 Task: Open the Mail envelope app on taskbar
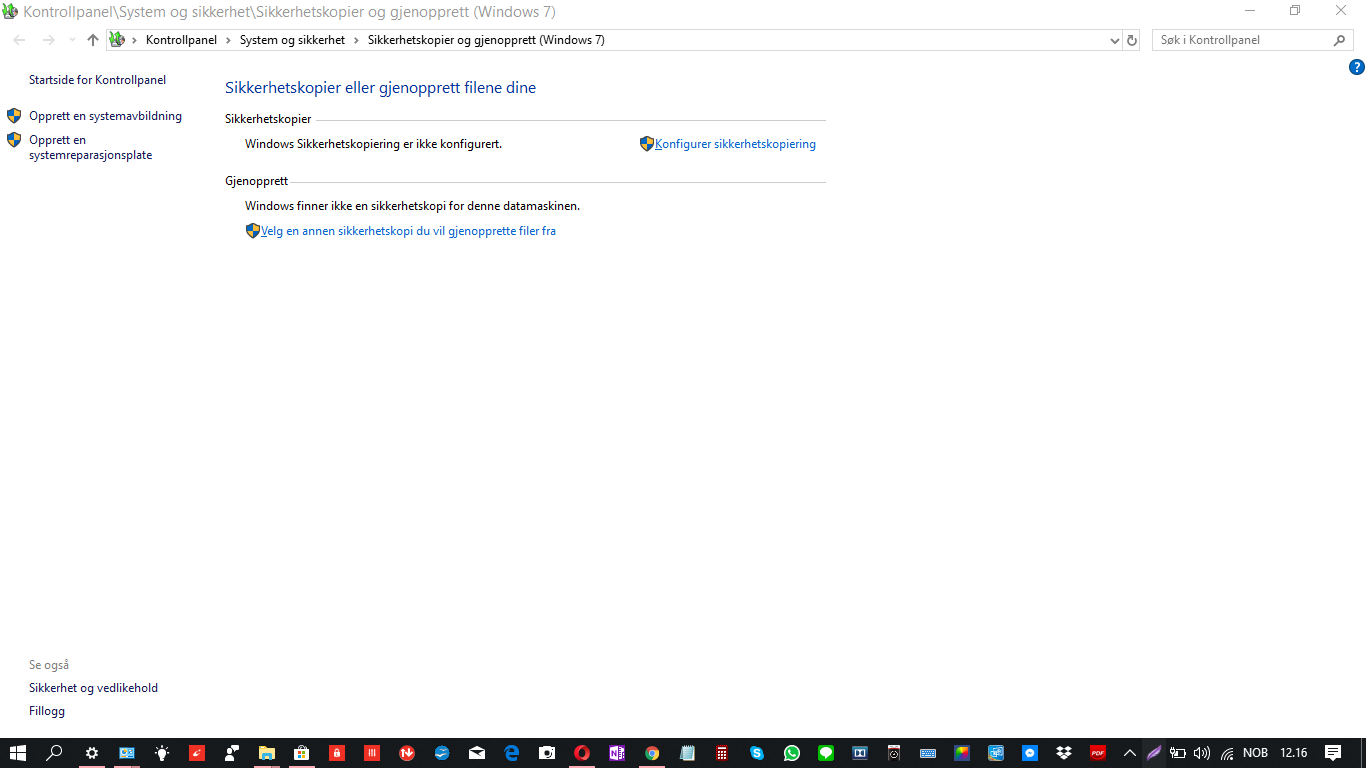tap(477, 753)
